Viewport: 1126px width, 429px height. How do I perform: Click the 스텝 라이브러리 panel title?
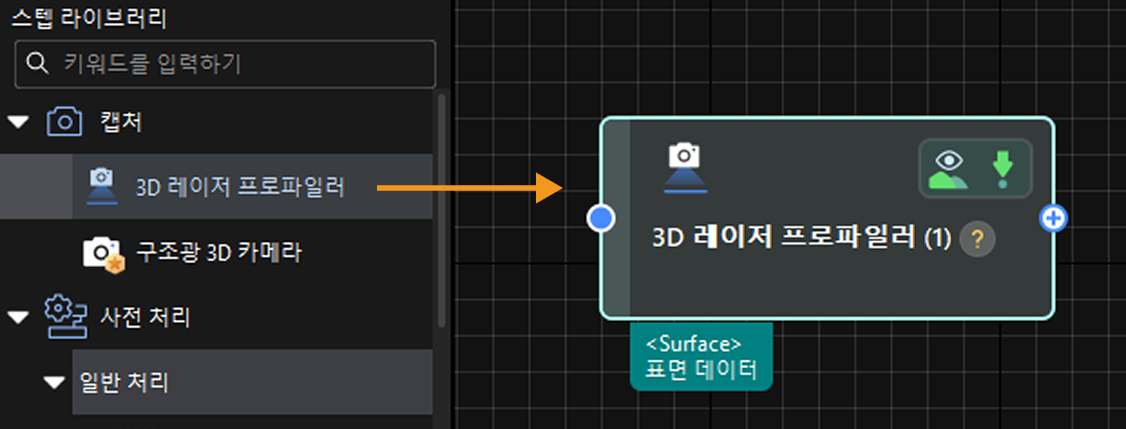coord(89,19)
